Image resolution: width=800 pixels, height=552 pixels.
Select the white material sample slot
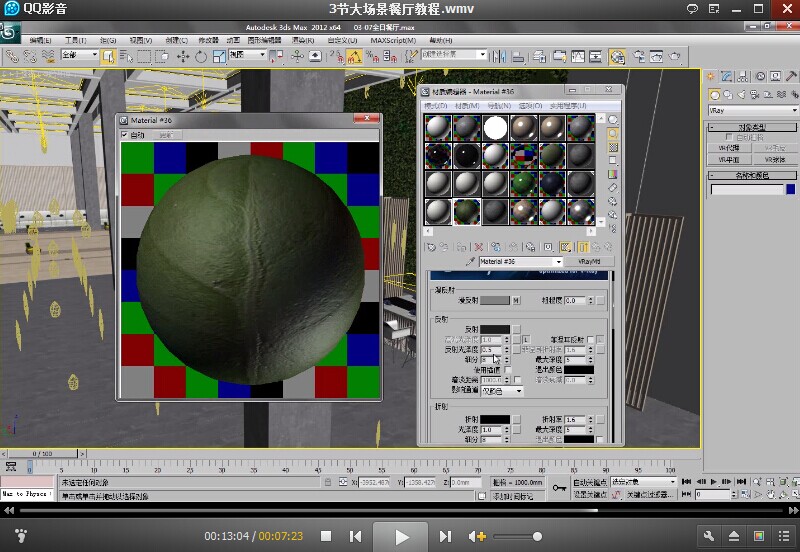[495, 128]
